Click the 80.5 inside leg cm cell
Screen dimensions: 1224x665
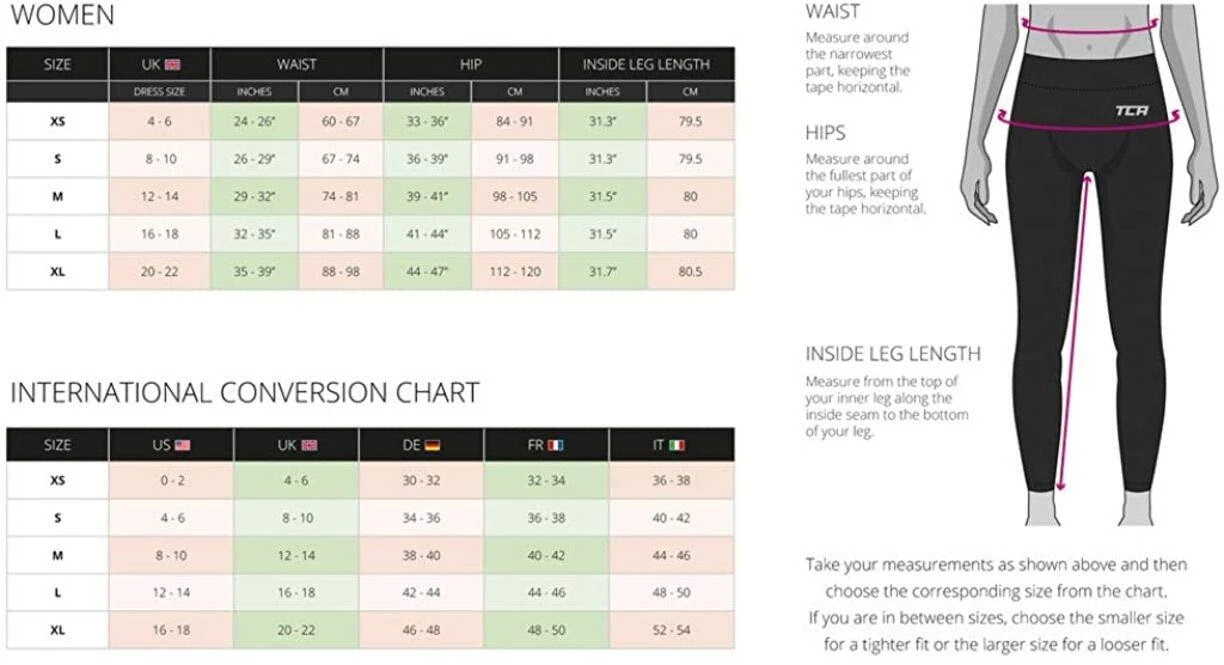pos(690,272)
